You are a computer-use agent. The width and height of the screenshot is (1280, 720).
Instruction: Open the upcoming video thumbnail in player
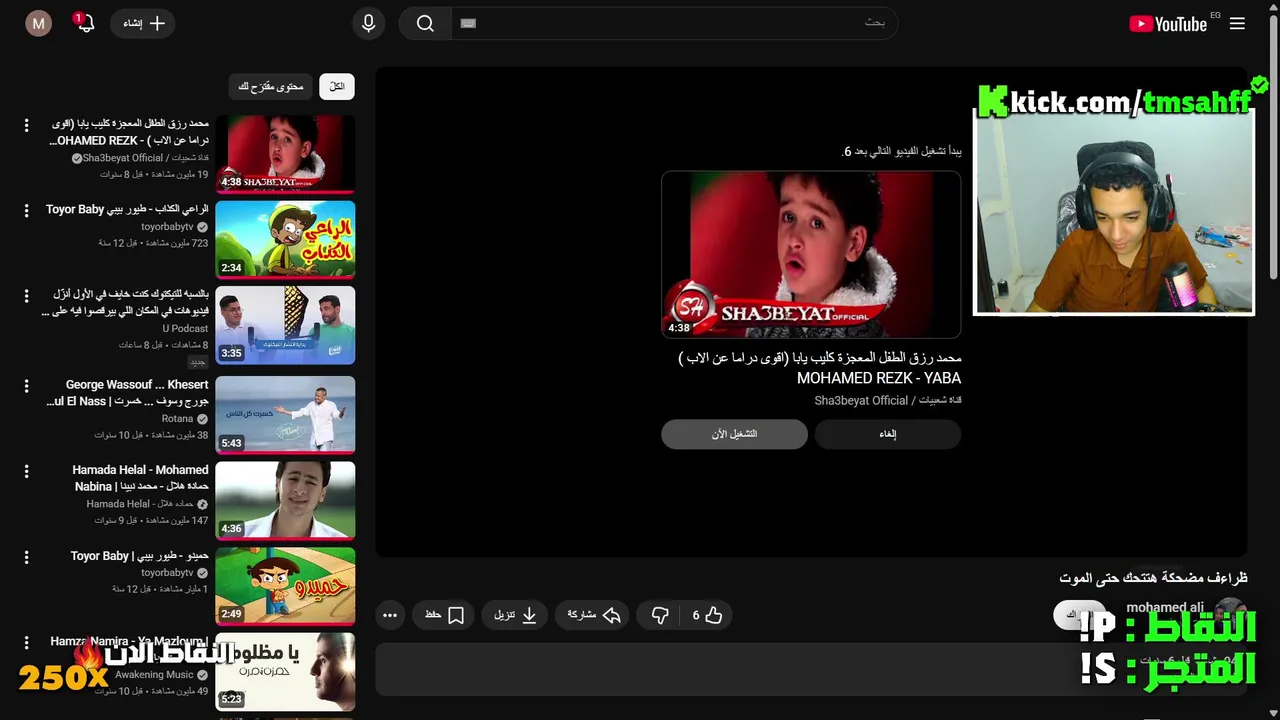[811, 255]
